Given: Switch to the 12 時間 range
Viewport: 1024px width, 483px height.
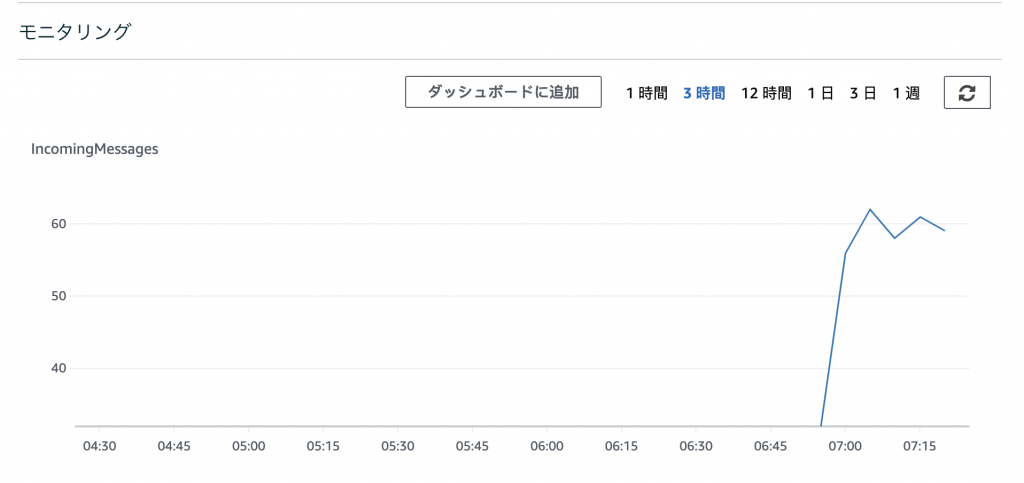Looking at the screenshot, I should [x=766, y=93].
